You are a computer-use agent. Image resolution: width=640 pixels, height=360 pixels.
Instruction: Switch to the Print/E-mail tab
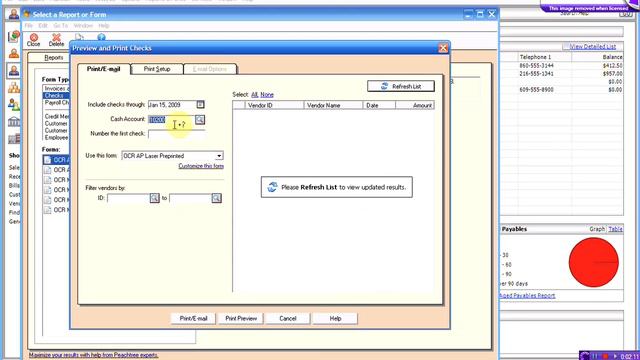[104, 69]
